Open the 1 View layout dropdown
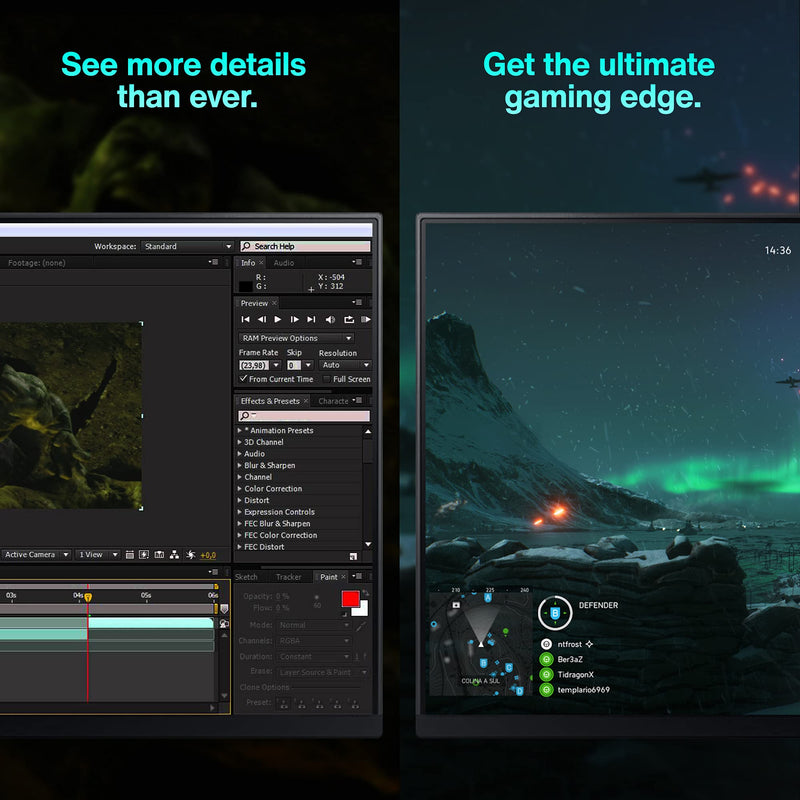Viewport: 800px width, 800px height. 98,555
